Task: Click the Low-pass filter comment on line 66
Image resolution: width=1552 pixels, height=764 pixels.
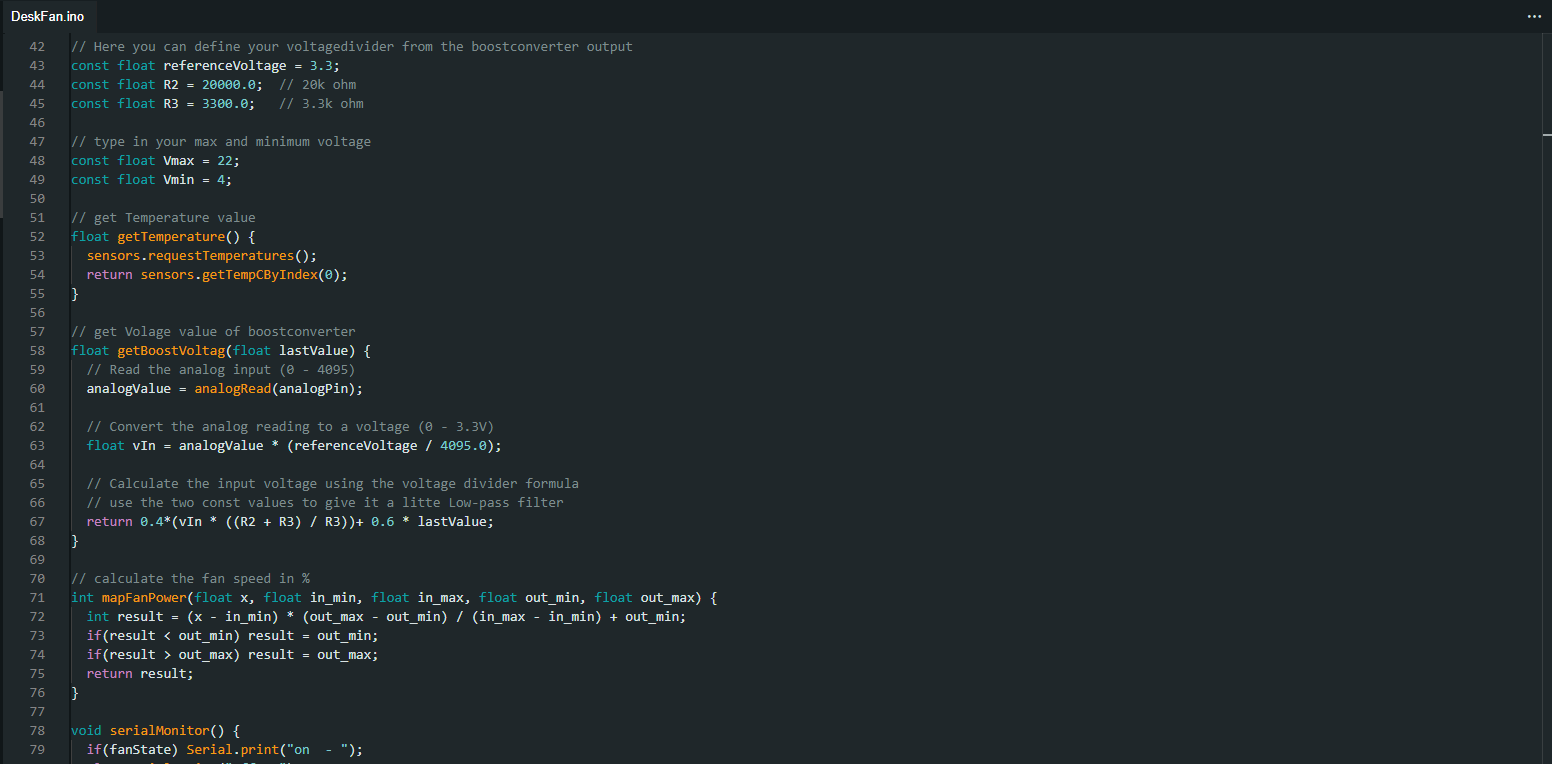Action: pos(325,502)
